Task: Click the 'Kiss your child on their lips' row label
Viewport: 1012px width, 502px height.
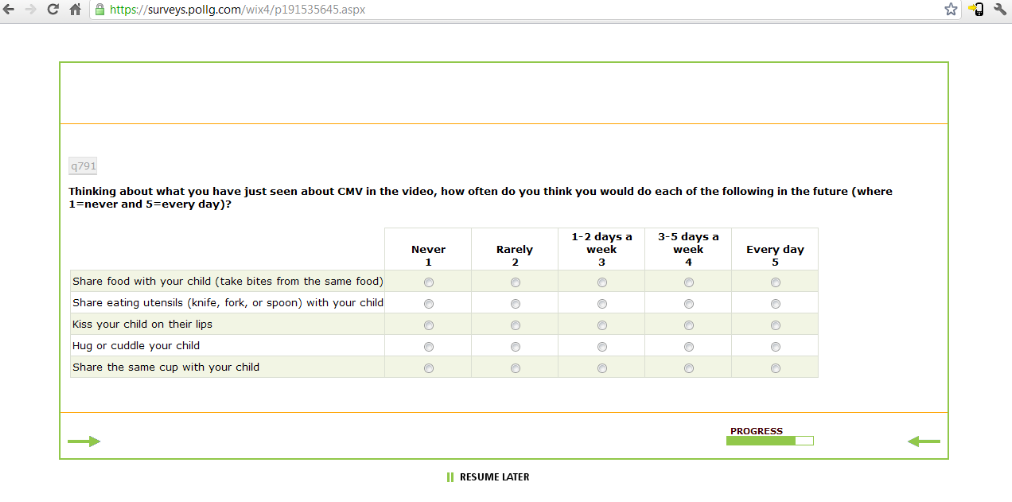Action: click(x=143, y=325)
